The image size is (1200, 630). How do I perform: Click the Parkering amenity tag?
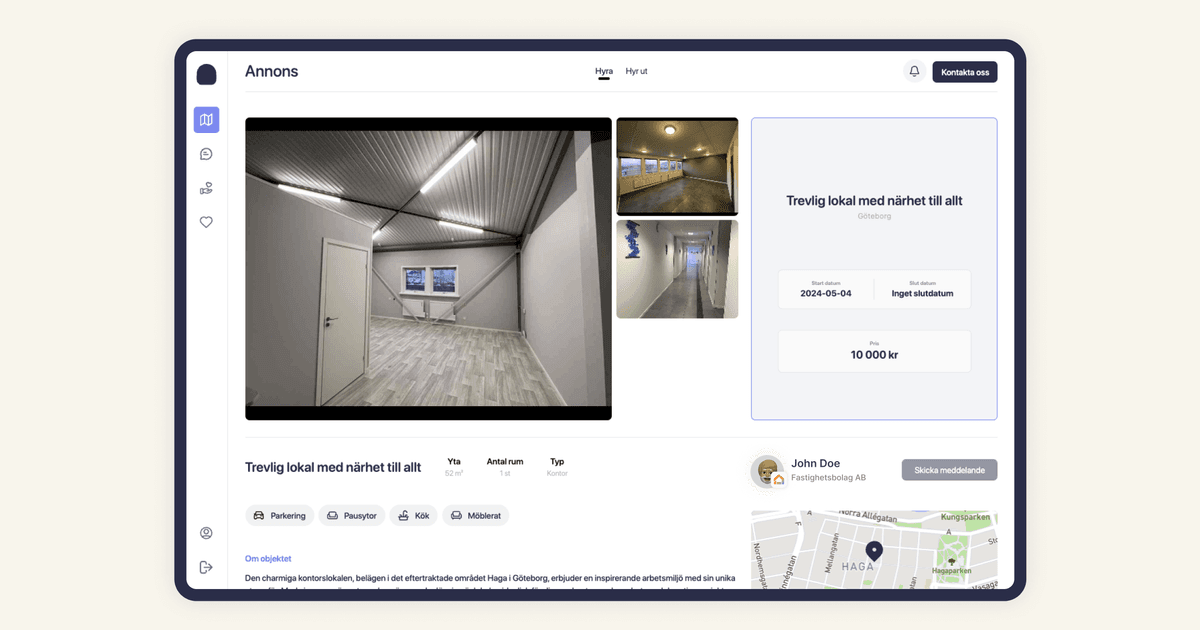pyautogui.click(x=279, y=516)
